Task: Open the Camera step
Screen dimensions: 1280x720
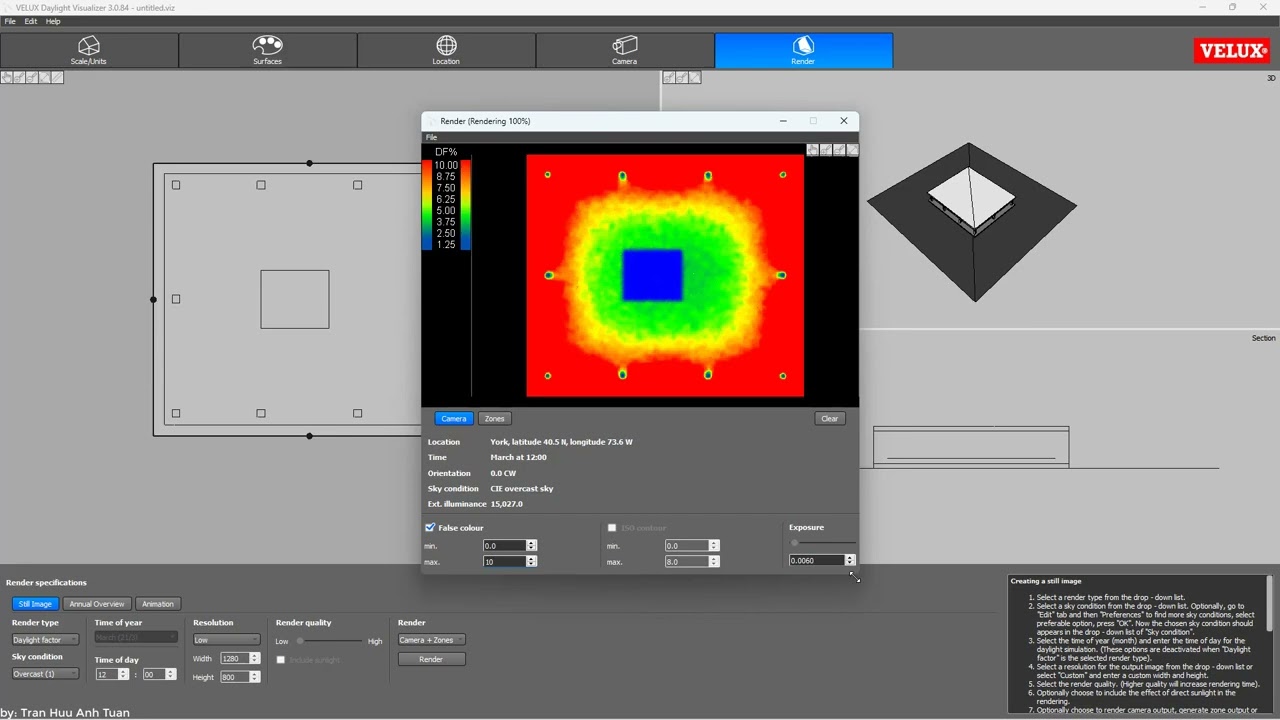Action: pyautogui.click(x=625, y=50)
